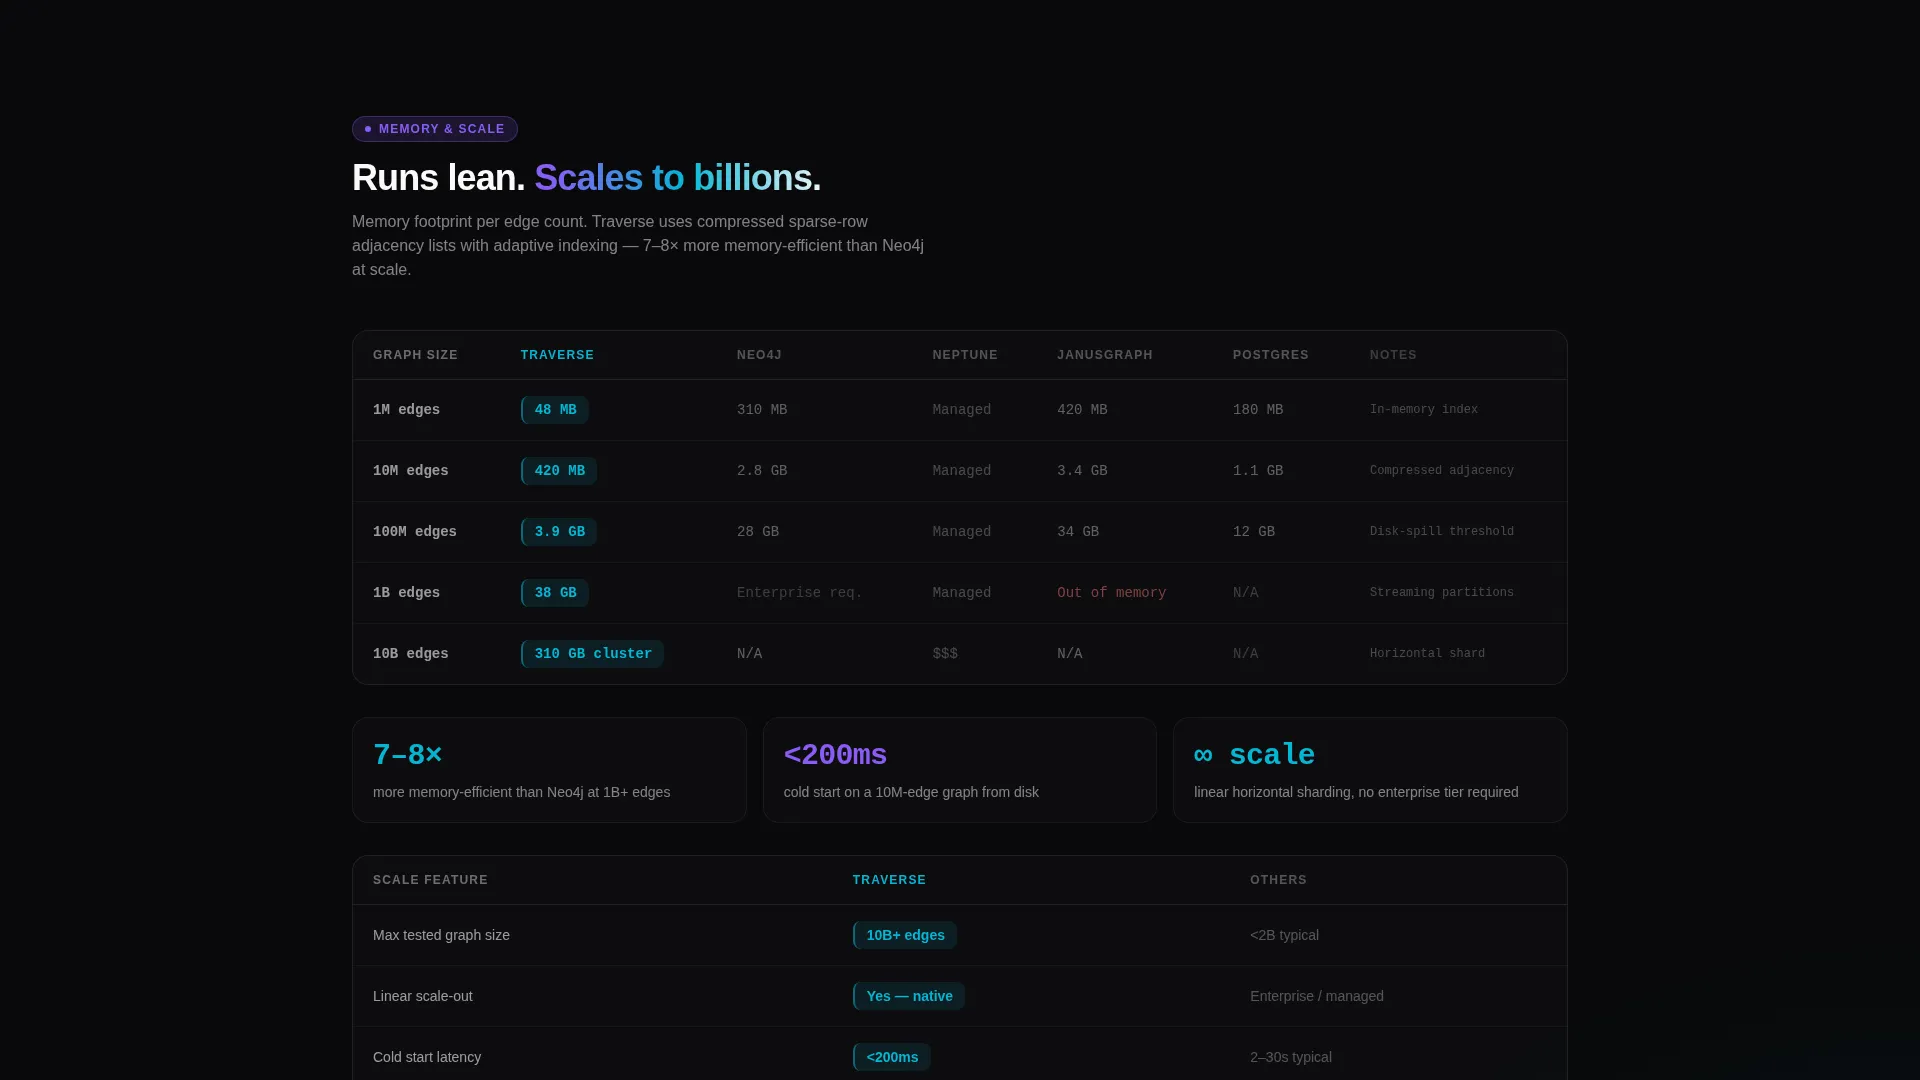1920x1080 pixels.
Task: Select 'Max tested graph size' row
Action: coord(960,935)
